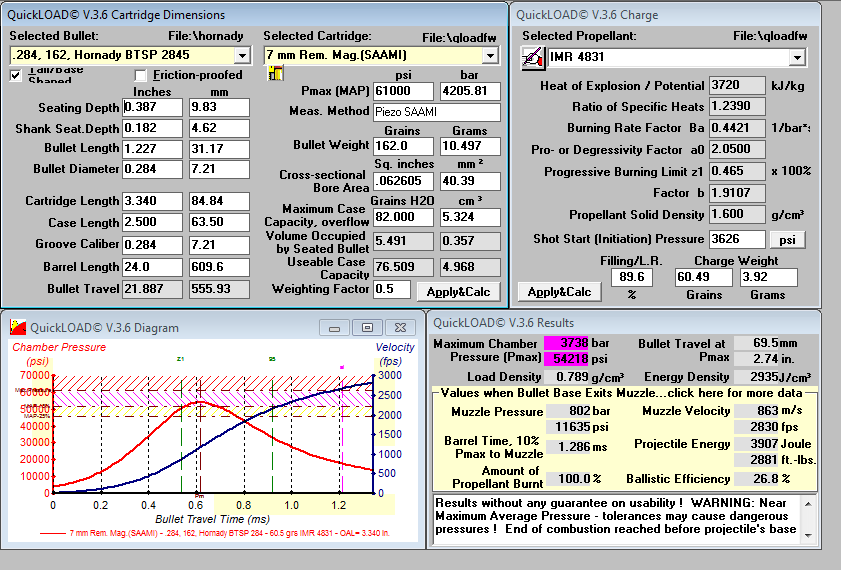Viewport: 841px width, 570px height.
Task: Click the Bullet Length inches field
Action: (152, 149)
